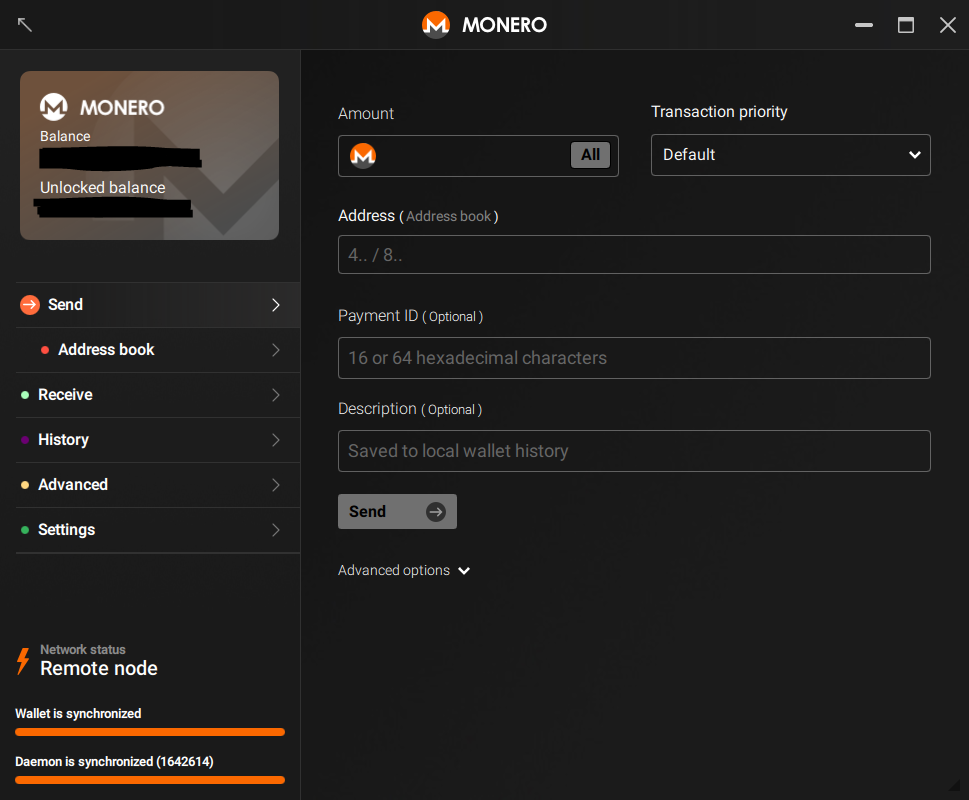Click the circled arrow on Send button
Screen dimensions: 969x800
436,512
